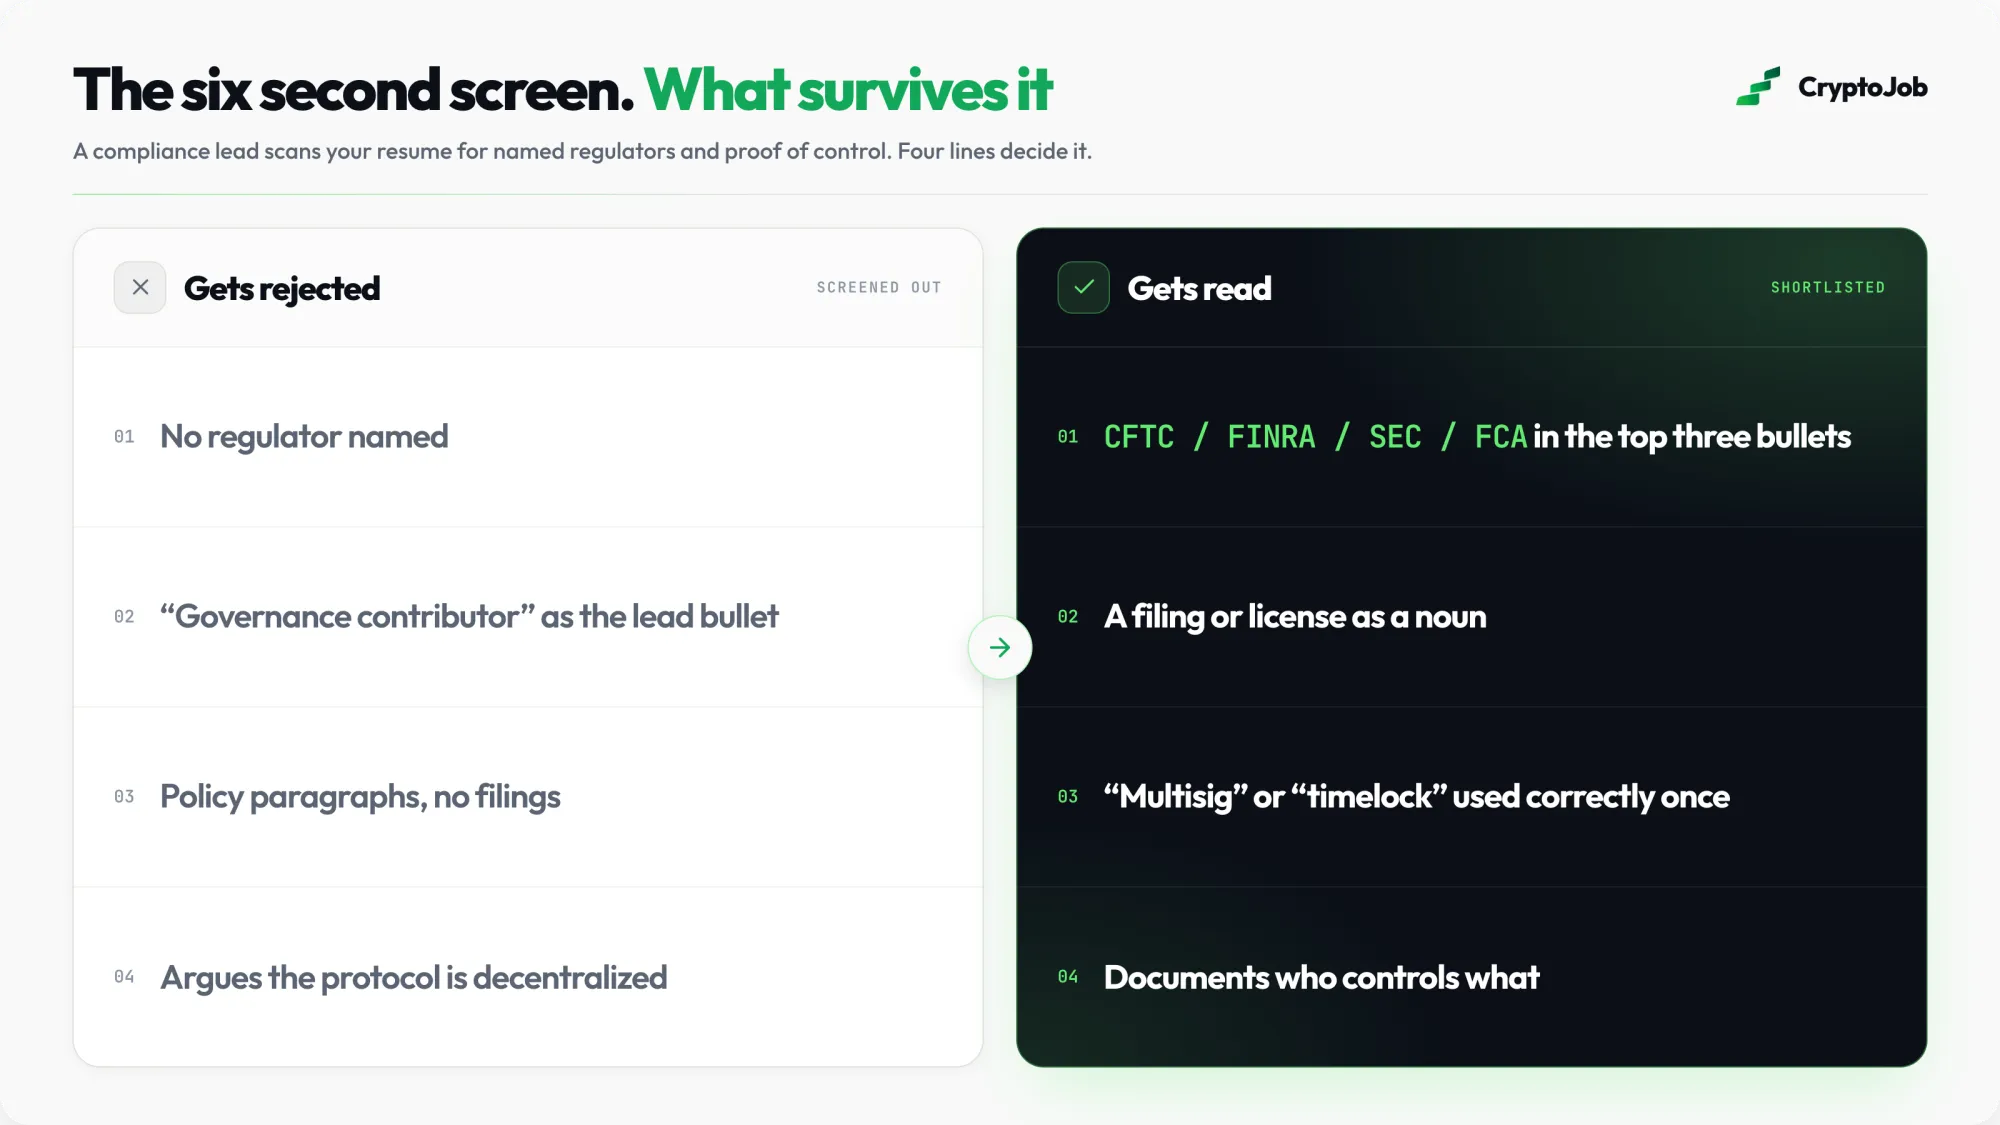Image resolution: width=2000 pixels, height=1125 pixels.
Task: Select the SHORTLISTED label
Action: [x=1828, y=288]
